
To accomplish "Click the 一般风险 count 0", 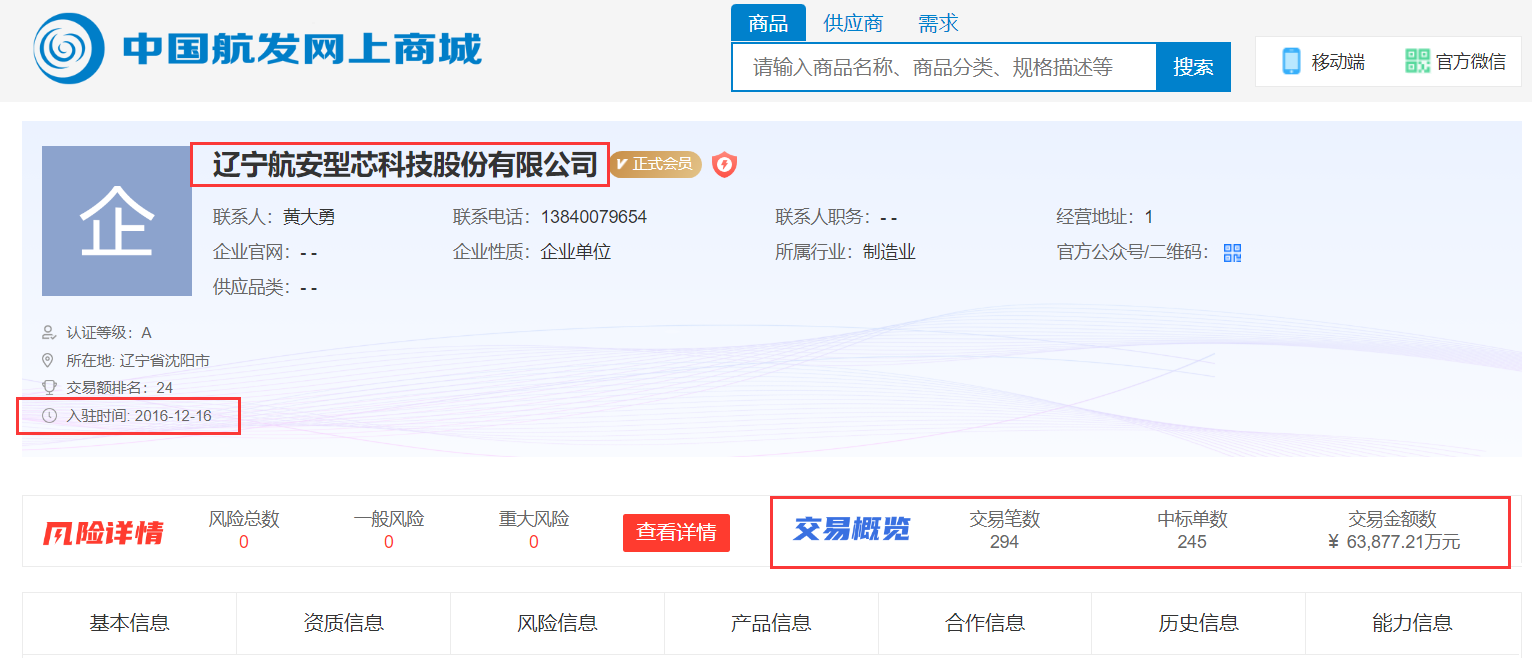I will (389, 542).
